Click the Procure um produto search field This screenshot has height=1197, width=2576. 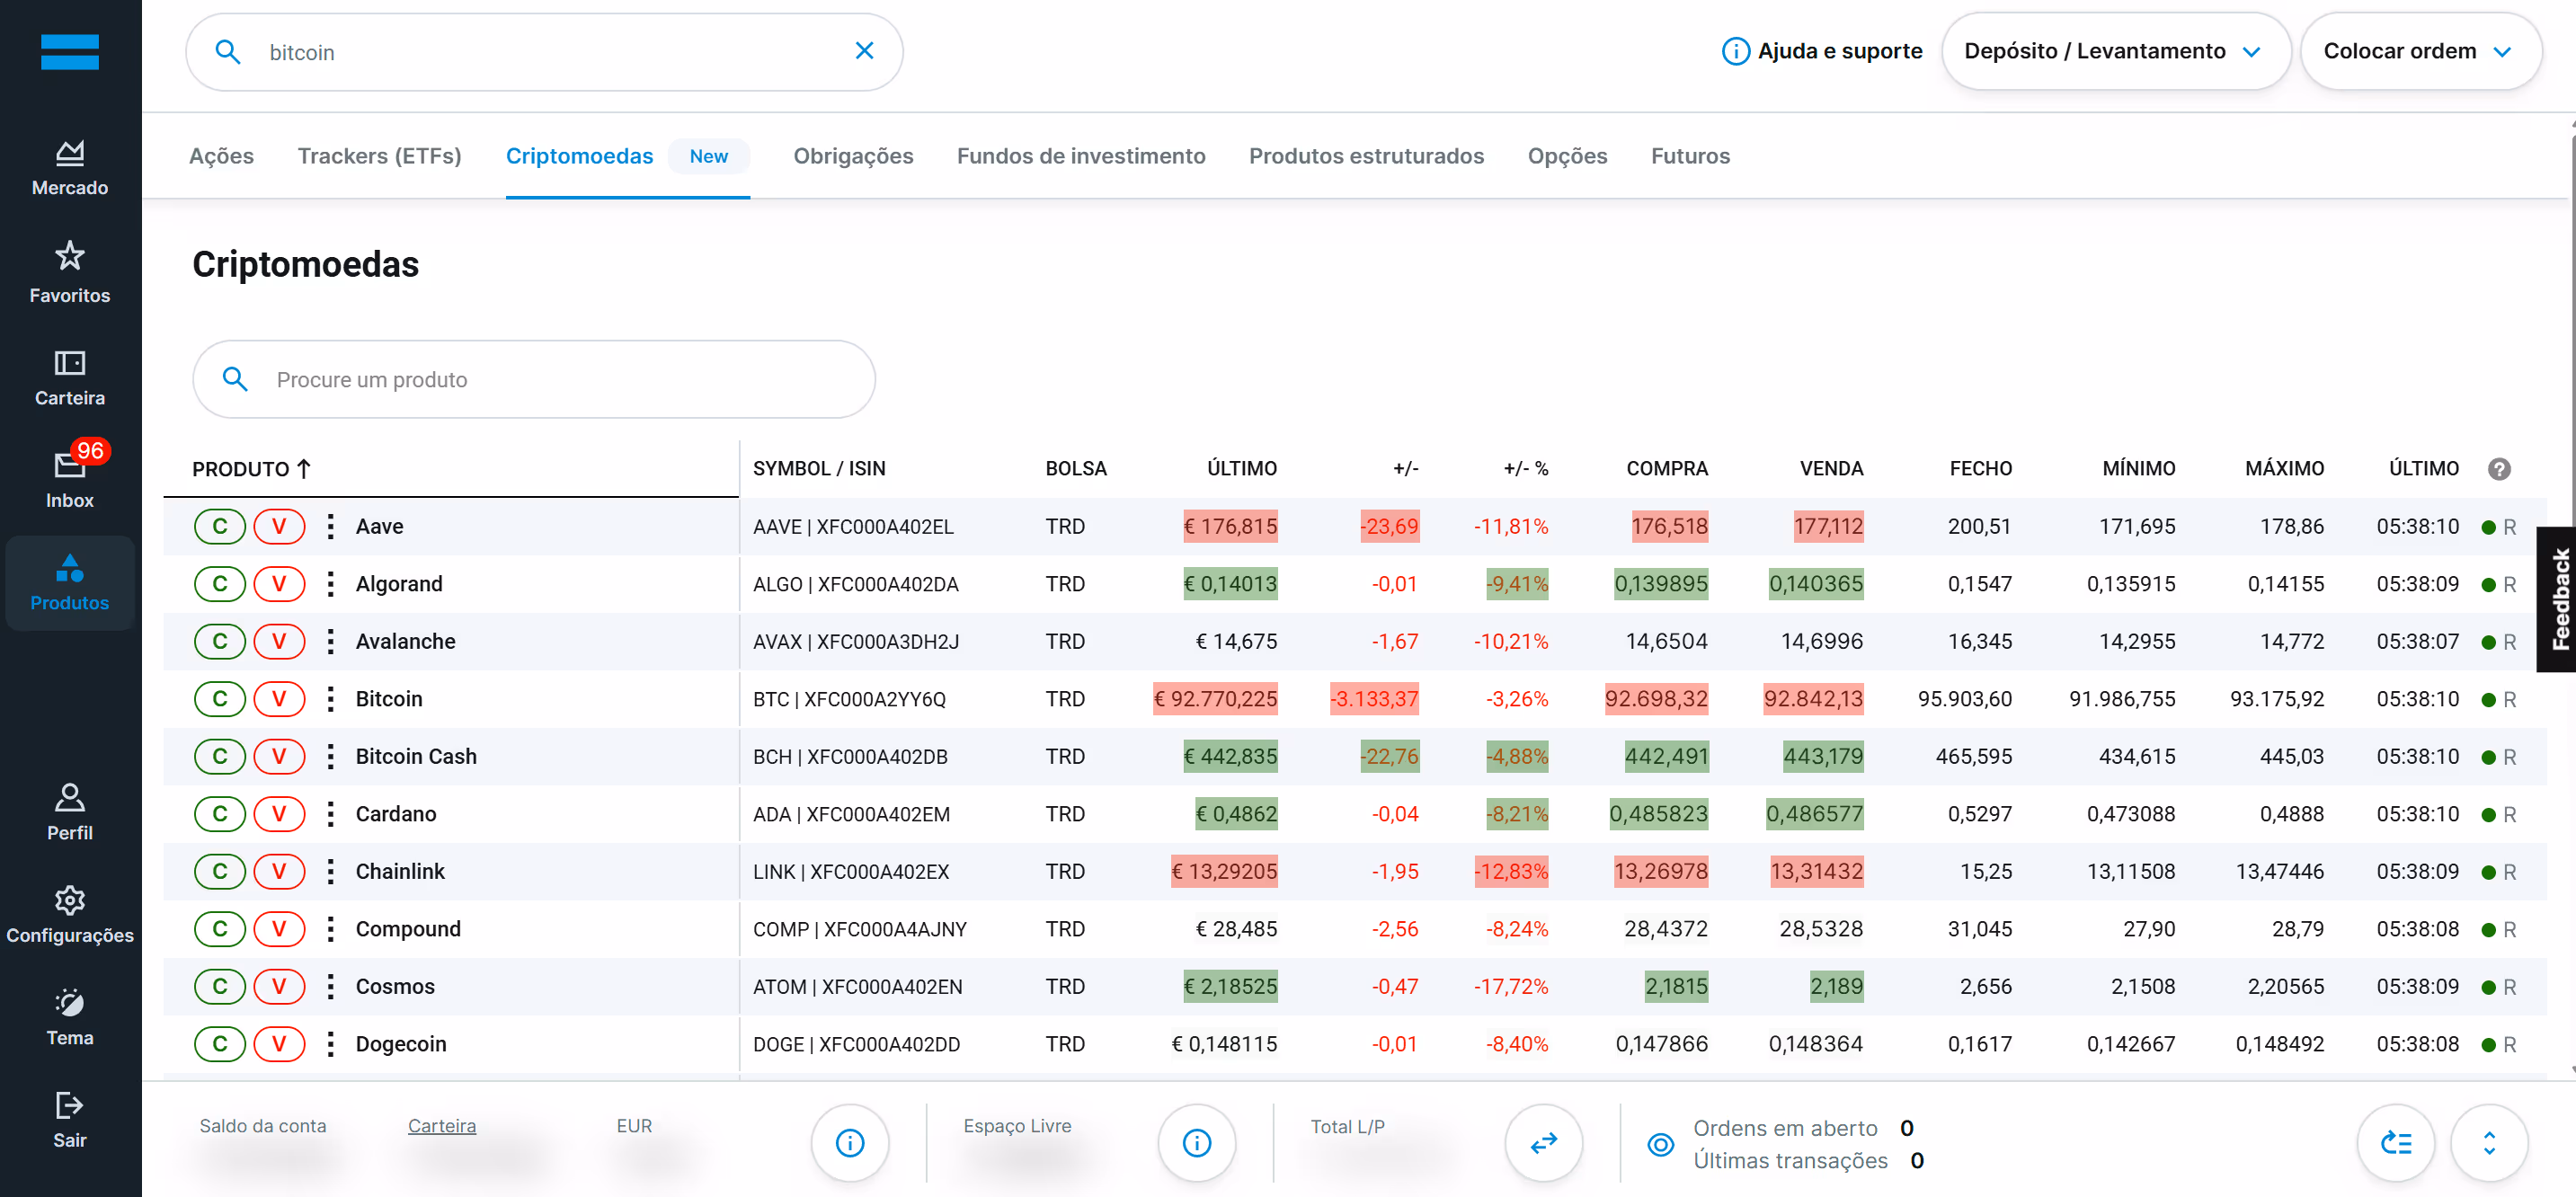point(535,380)
